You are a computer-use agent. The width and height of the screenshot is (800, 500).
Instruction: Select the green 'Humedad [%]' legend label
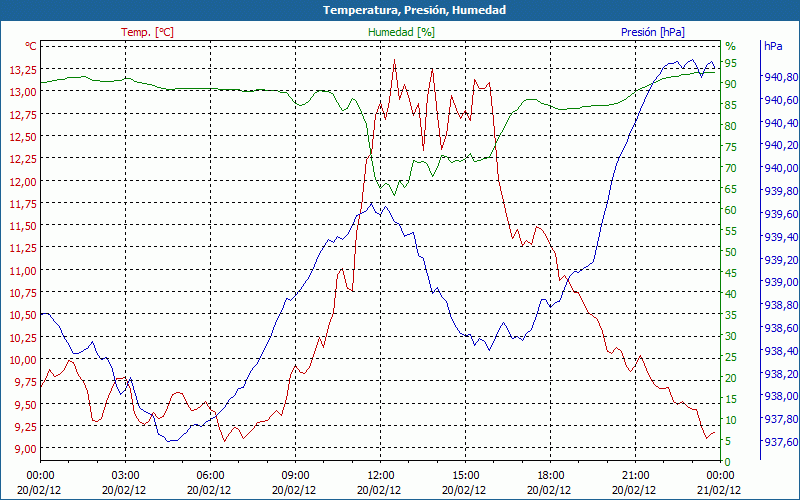point(401,32)
